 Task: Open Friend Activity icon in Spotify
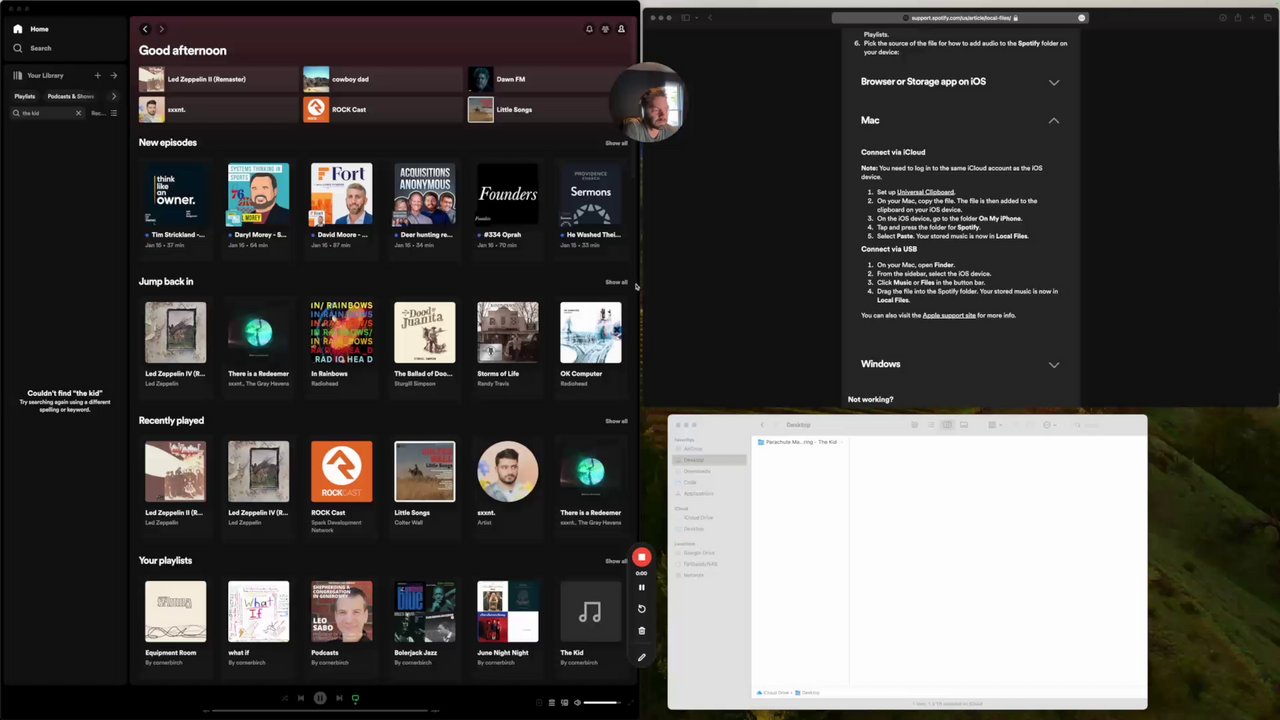[x=605, y=29]
